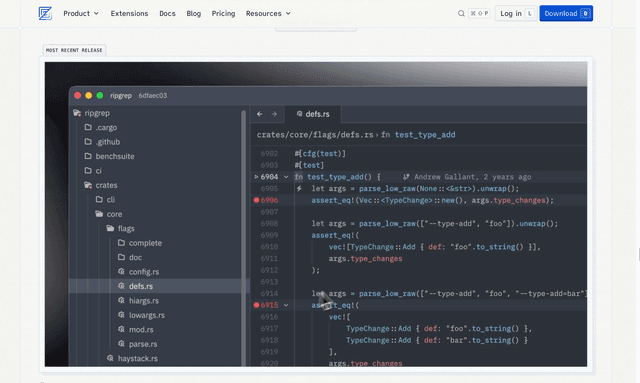
Task: Click the 6dfaec03 commit label in title bar
Action: tap(153, 96)
